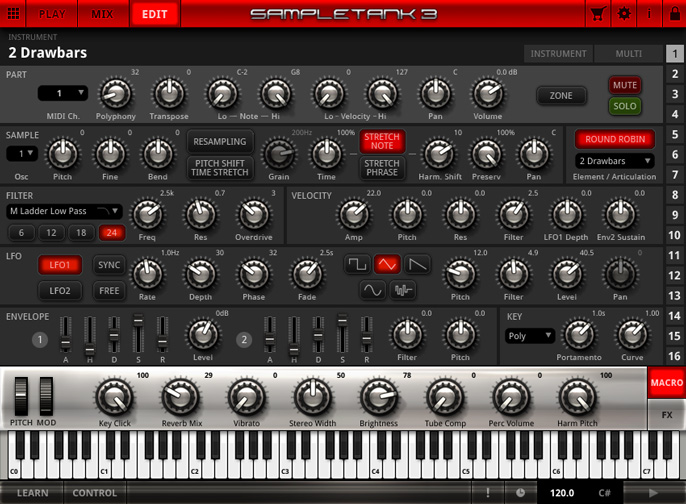Toggle LFO FREE mode
This screenshot has height=504, width=686.
(109, 290)
